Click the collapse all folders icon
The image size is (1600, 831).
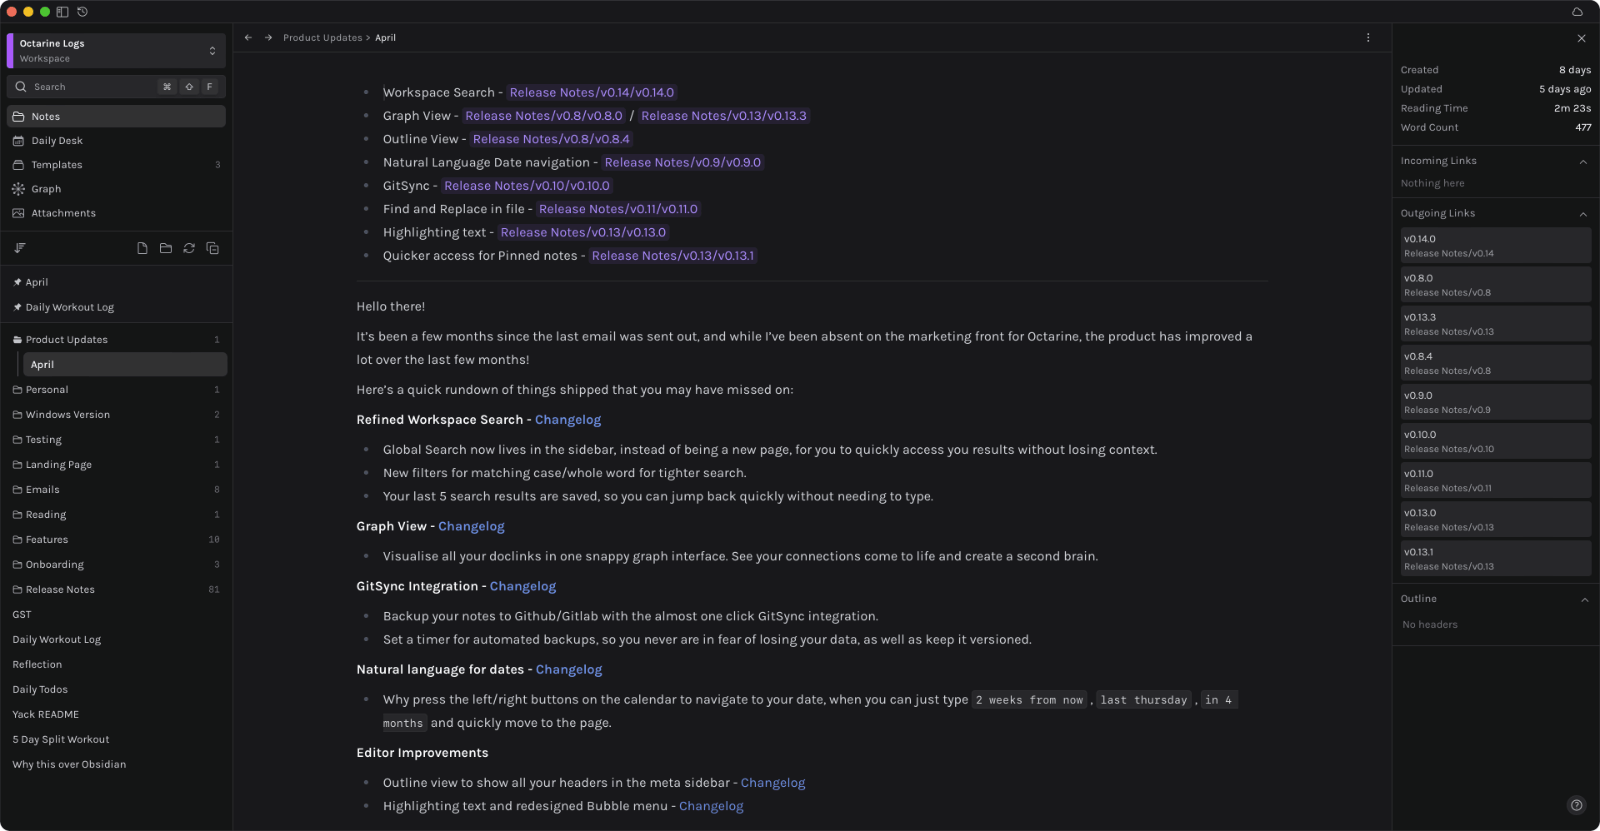point(212,248)
